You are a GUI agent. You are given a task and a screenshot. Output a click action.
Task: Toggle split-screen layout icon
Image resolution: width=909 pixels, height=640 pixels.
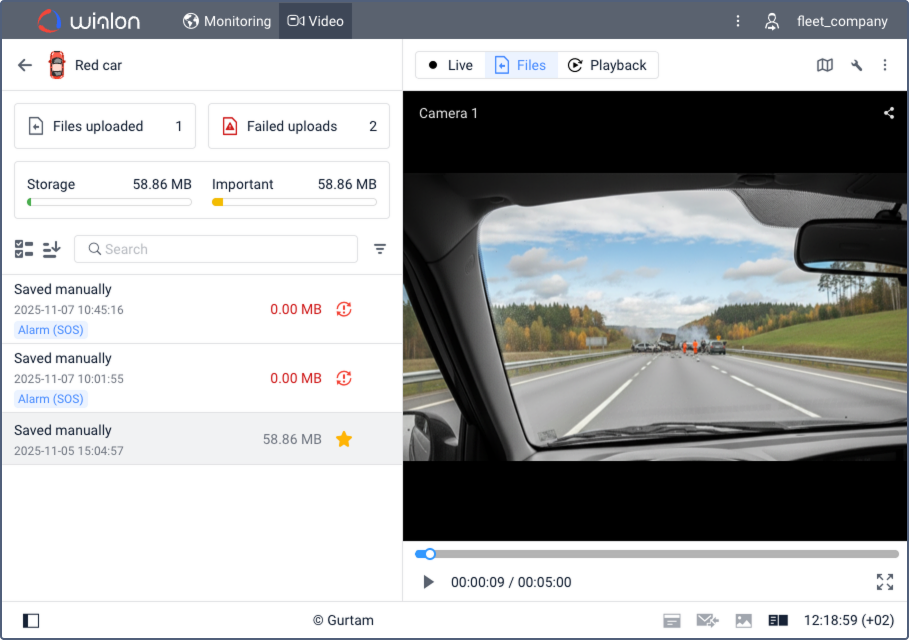(x=778, y=620)
